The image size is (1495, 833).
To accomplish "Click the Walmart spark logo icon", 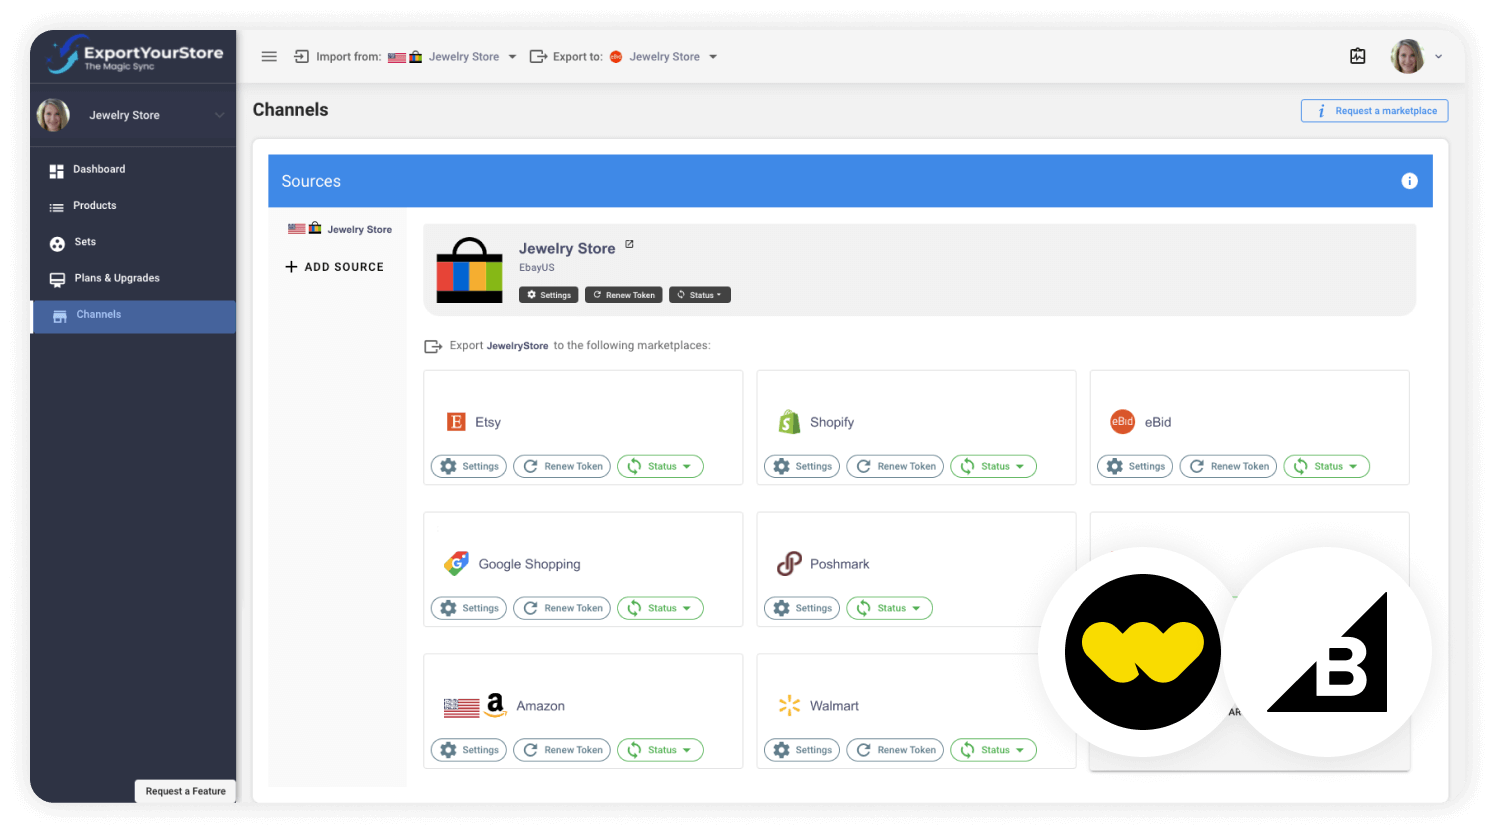I will [789, 705].
